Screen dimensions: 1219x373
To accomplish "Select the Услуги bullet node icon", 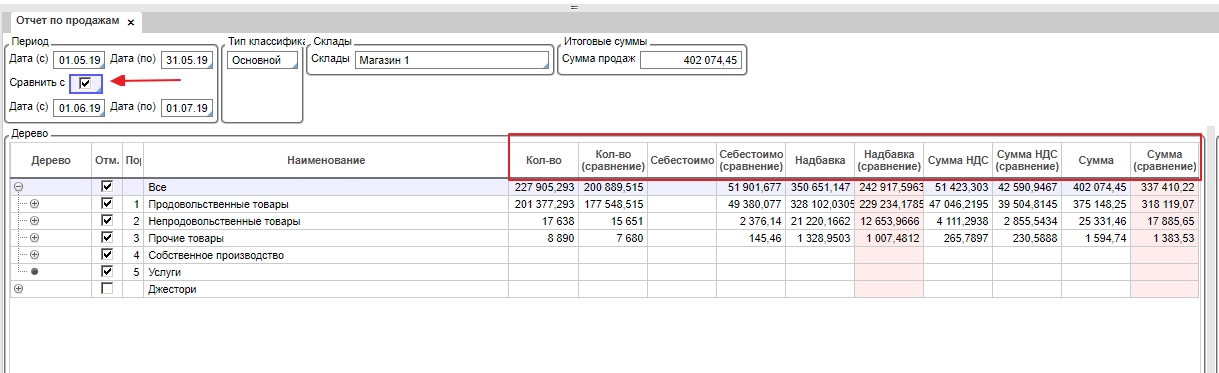I will coord(35,272).
